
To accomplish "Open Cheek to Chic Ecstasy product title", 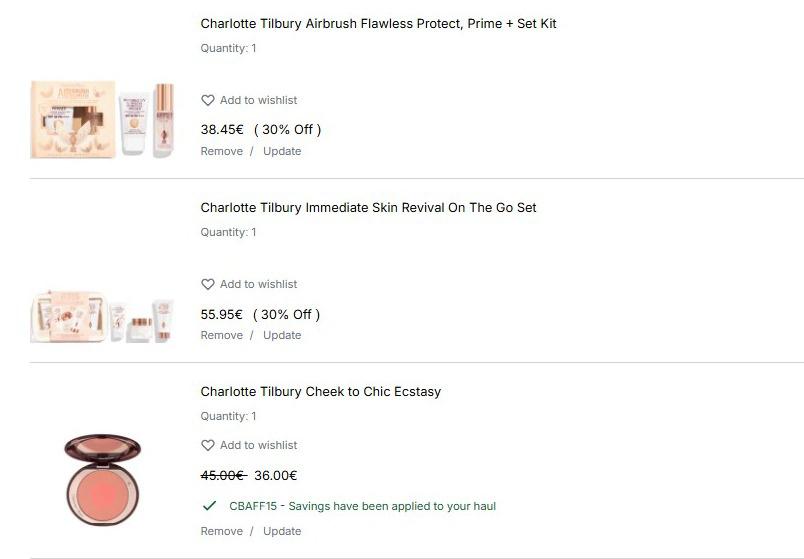I will click(320, 391).
